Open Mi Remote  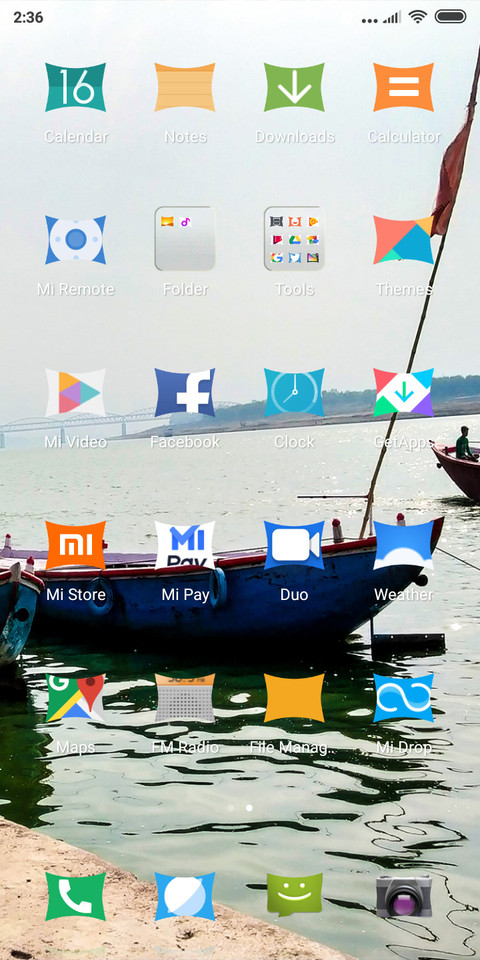[75, 239]
